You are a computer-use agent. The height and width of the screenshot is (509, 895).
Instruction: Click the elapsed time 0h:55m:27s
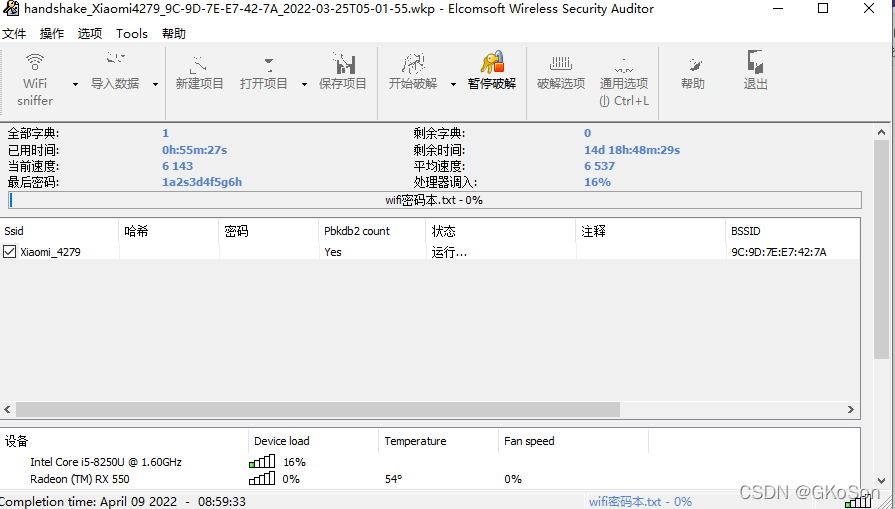tap(195, 150)
